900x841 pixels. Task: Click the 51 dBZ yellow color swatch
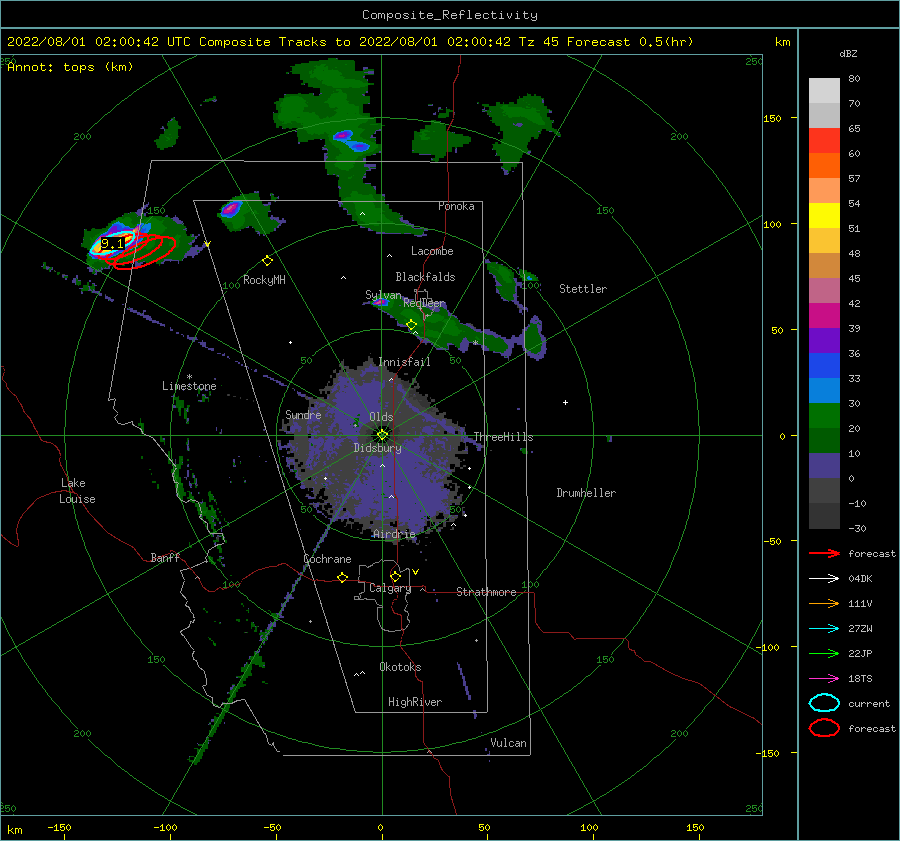(x=824, y=216)
